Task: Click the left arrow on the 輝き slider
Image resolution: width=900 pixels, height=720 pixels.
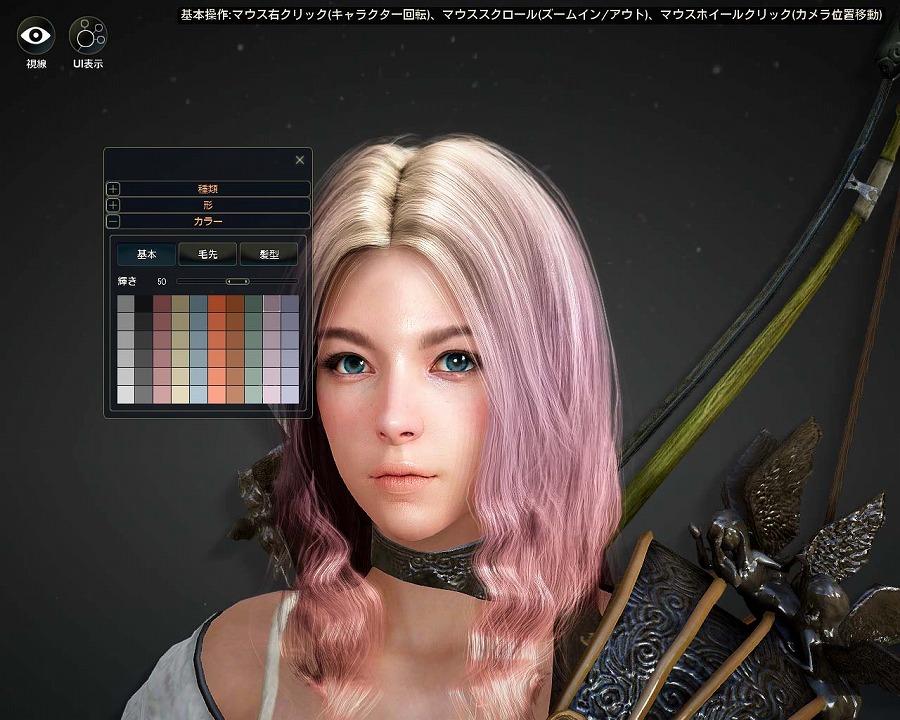Action: (x=228, y=281)
